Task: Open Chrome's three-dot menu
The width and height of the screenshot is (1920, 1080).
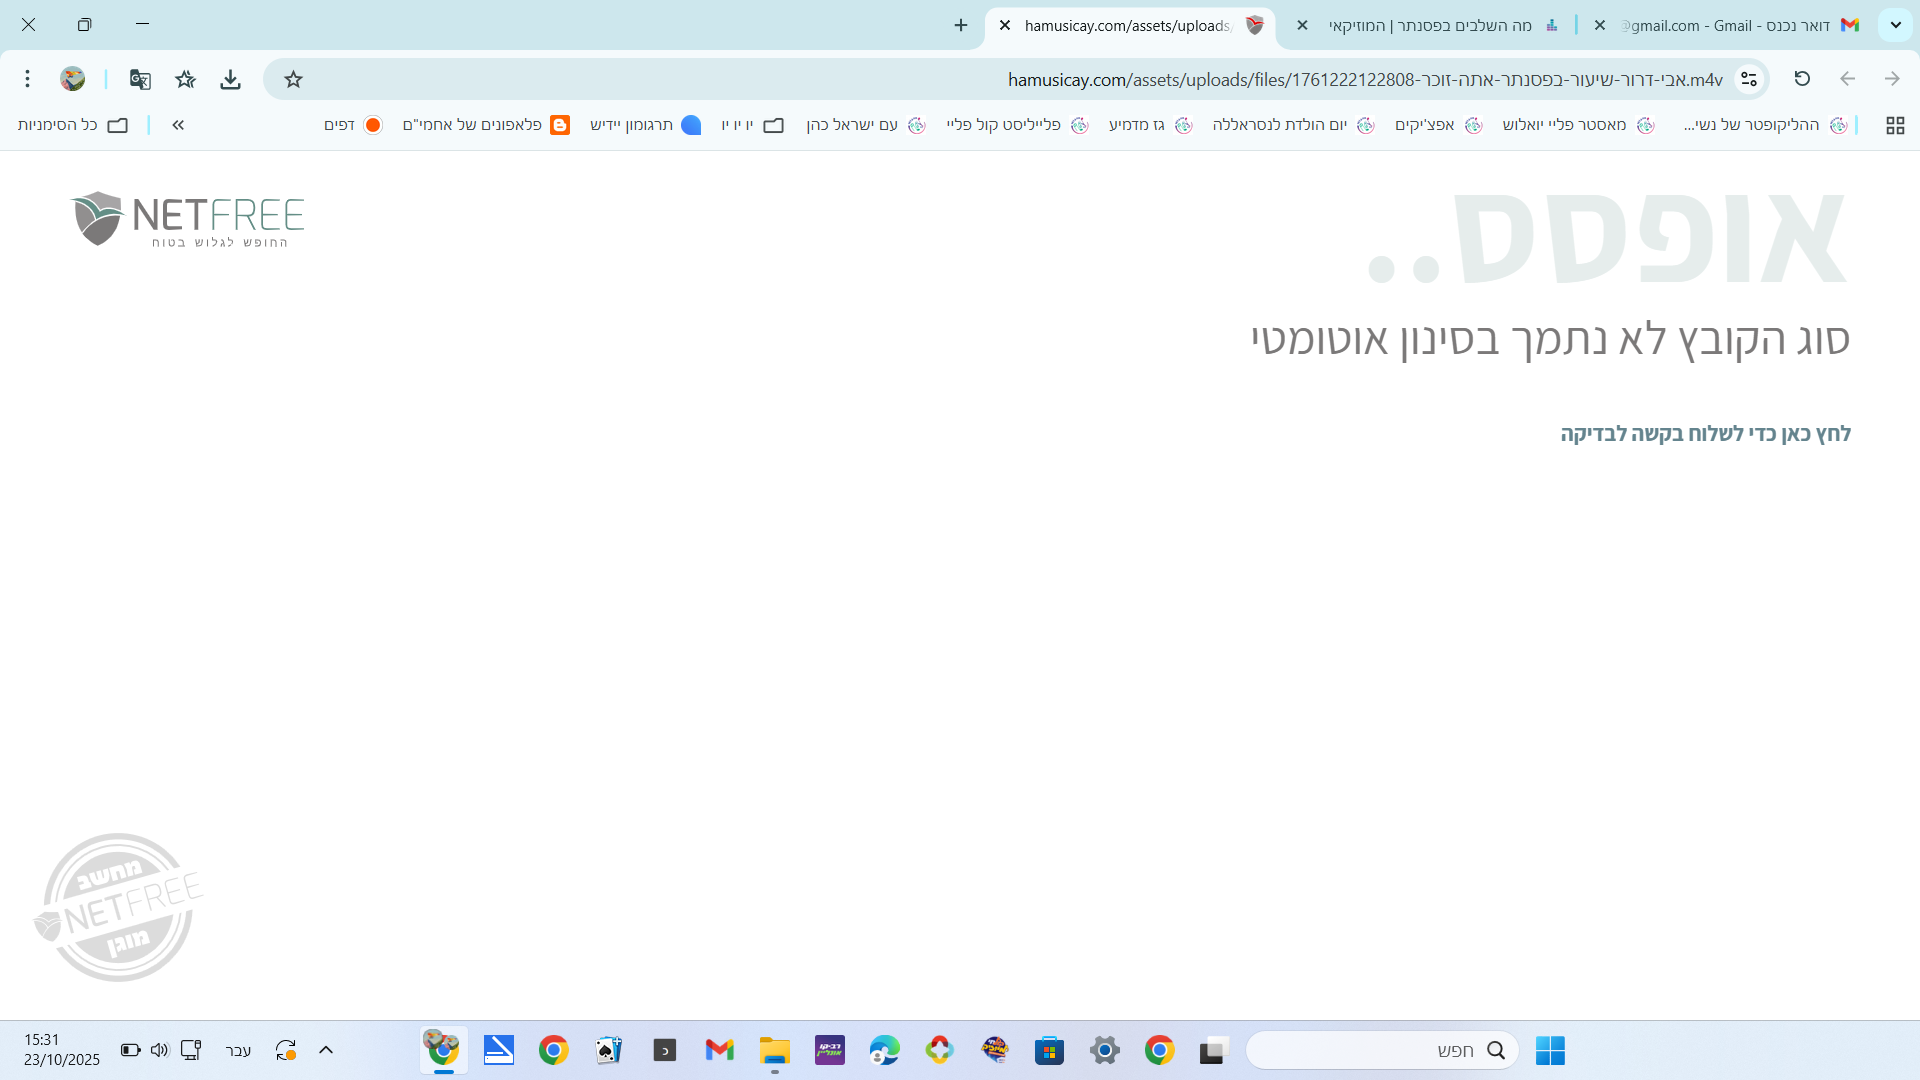Action: point(27,79)
